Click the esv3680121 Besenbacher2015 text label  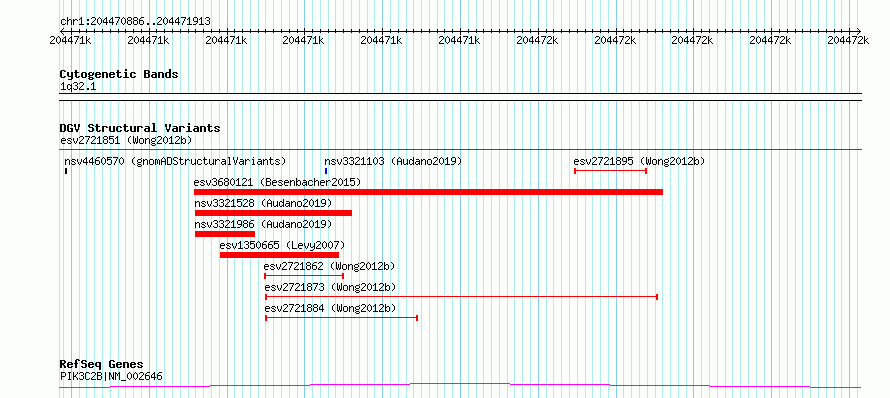click(x=277, y=182)
